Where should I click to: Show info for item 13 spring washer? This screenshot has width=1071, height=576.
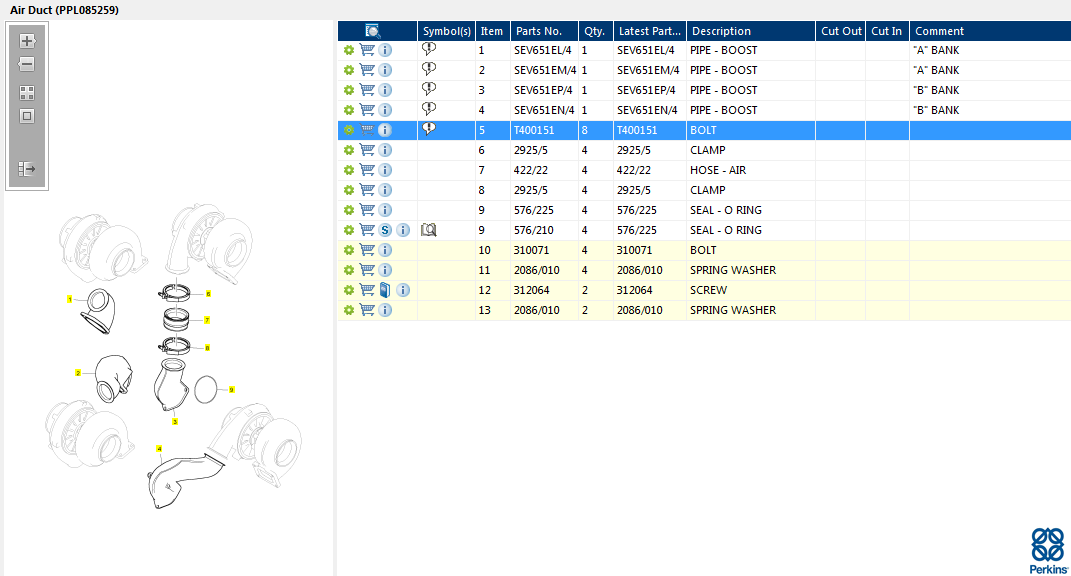tap(385, 310)
